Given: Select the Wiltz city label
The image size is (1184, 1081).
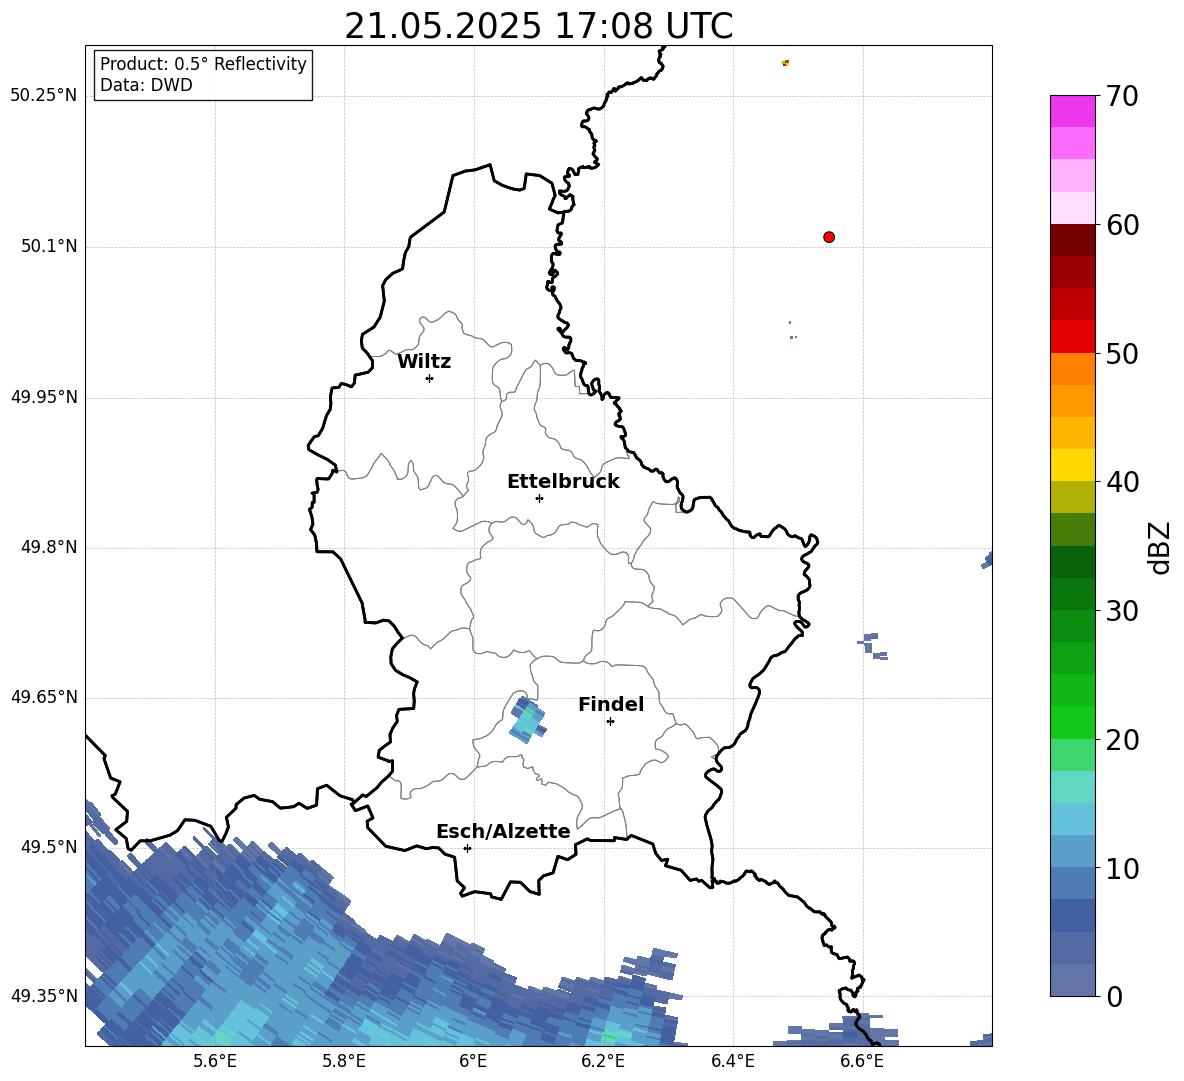Looking at the screenshot, I should [x=424, y=362].
